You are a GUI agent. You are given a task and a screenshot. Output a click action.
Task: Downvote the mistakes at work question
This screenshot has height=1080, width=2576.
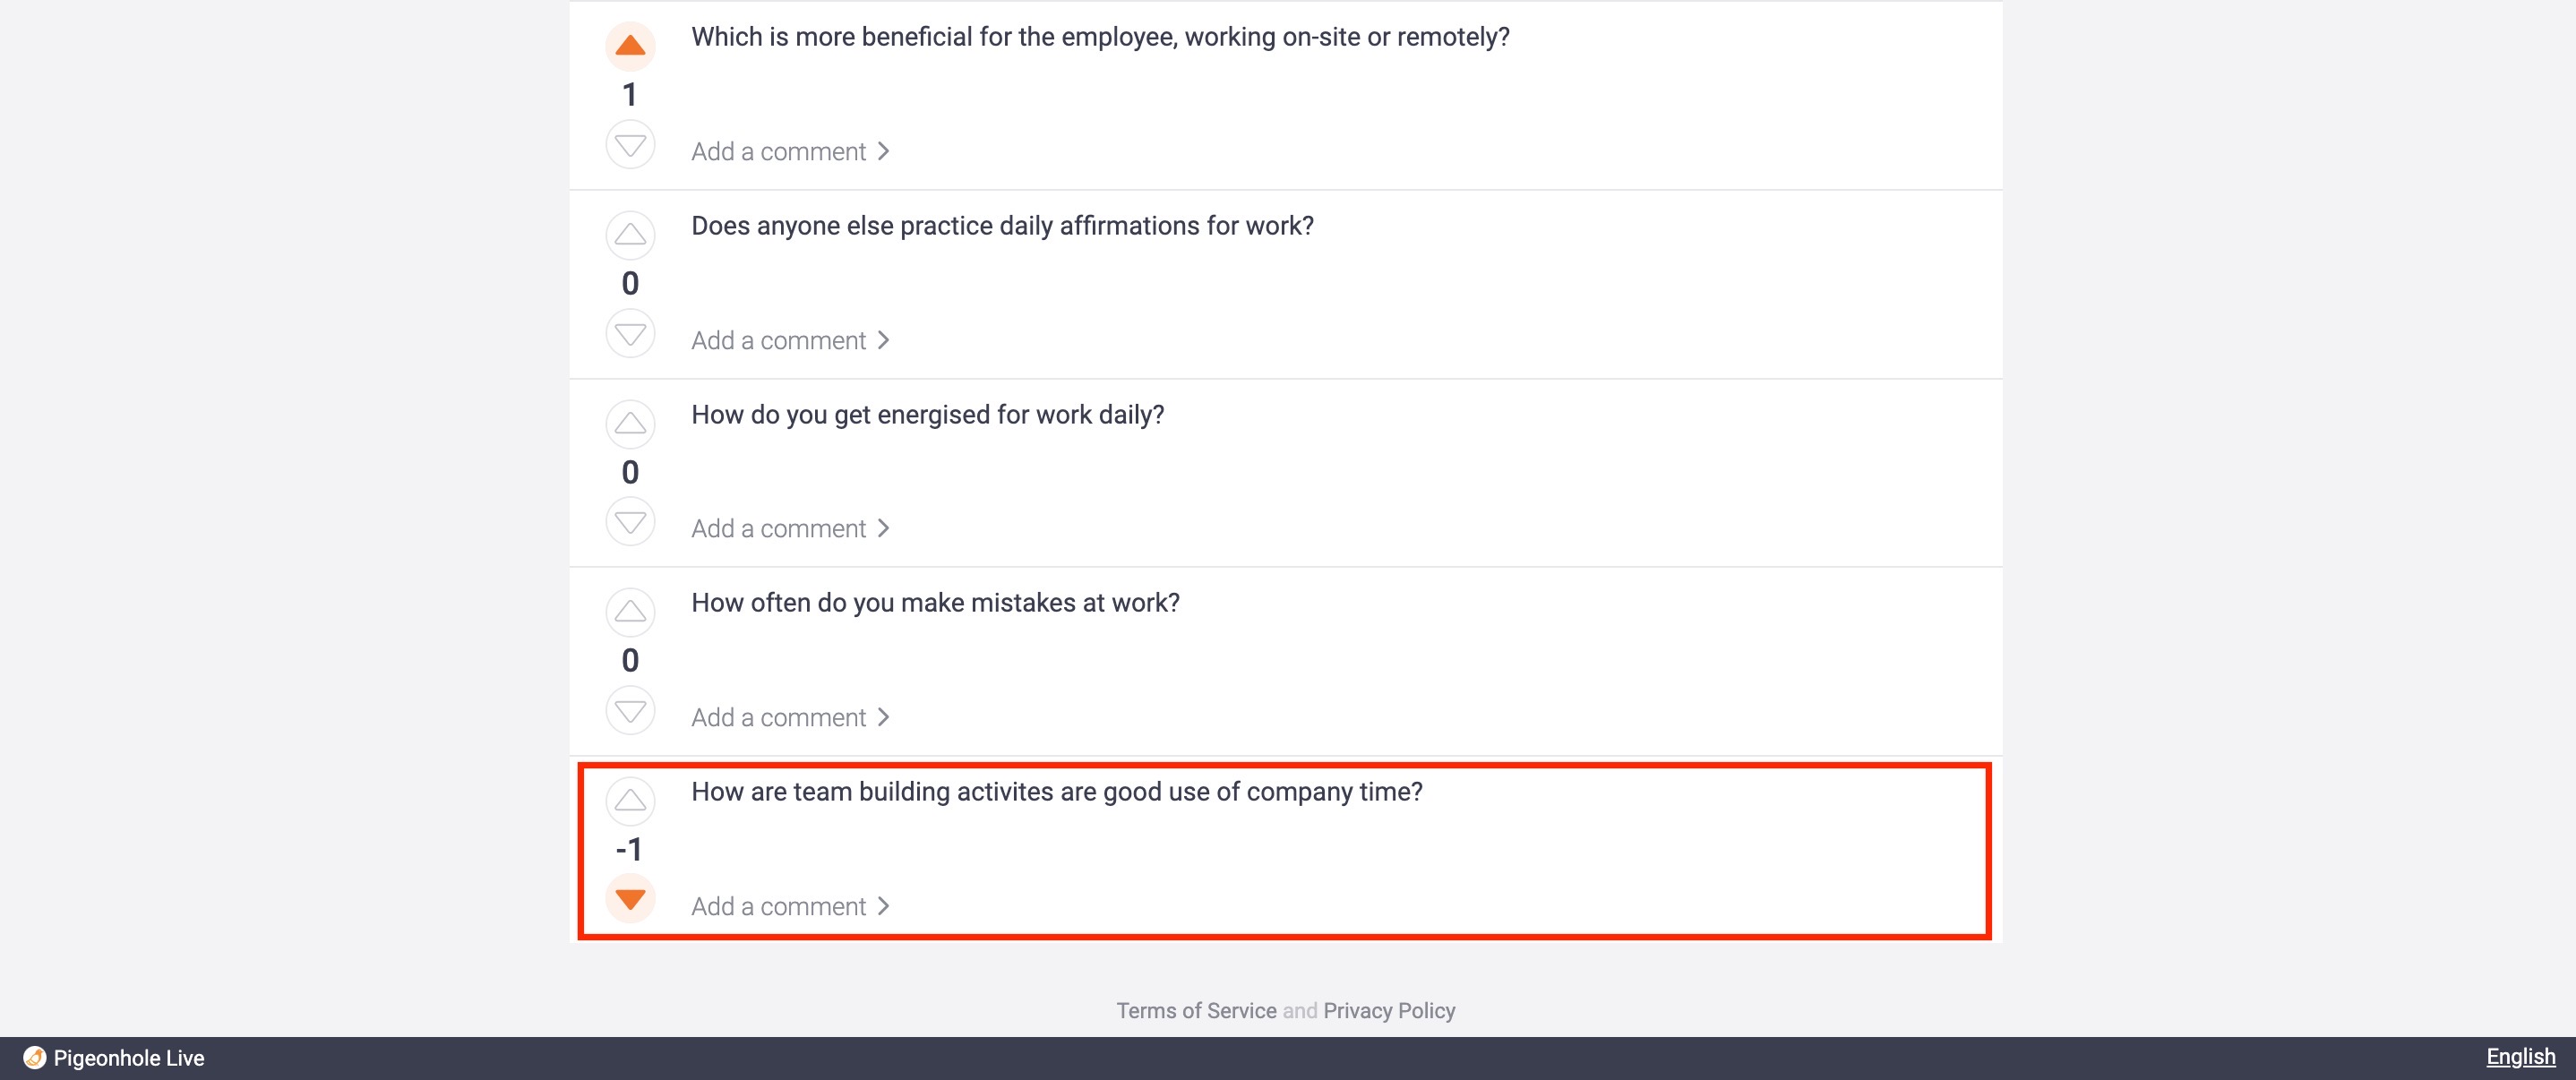(x=630, y=710)
